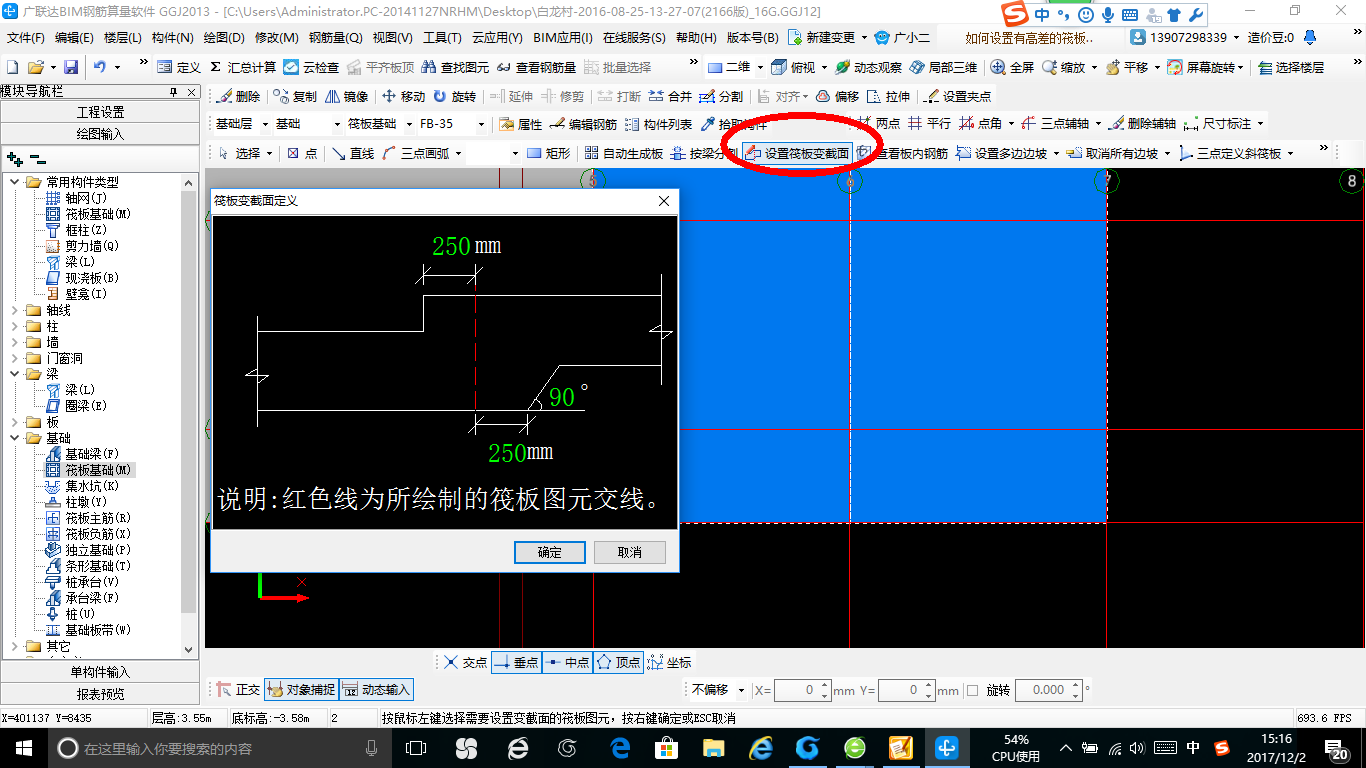Launch 云检查 cloud check

[x=311, y=67]
